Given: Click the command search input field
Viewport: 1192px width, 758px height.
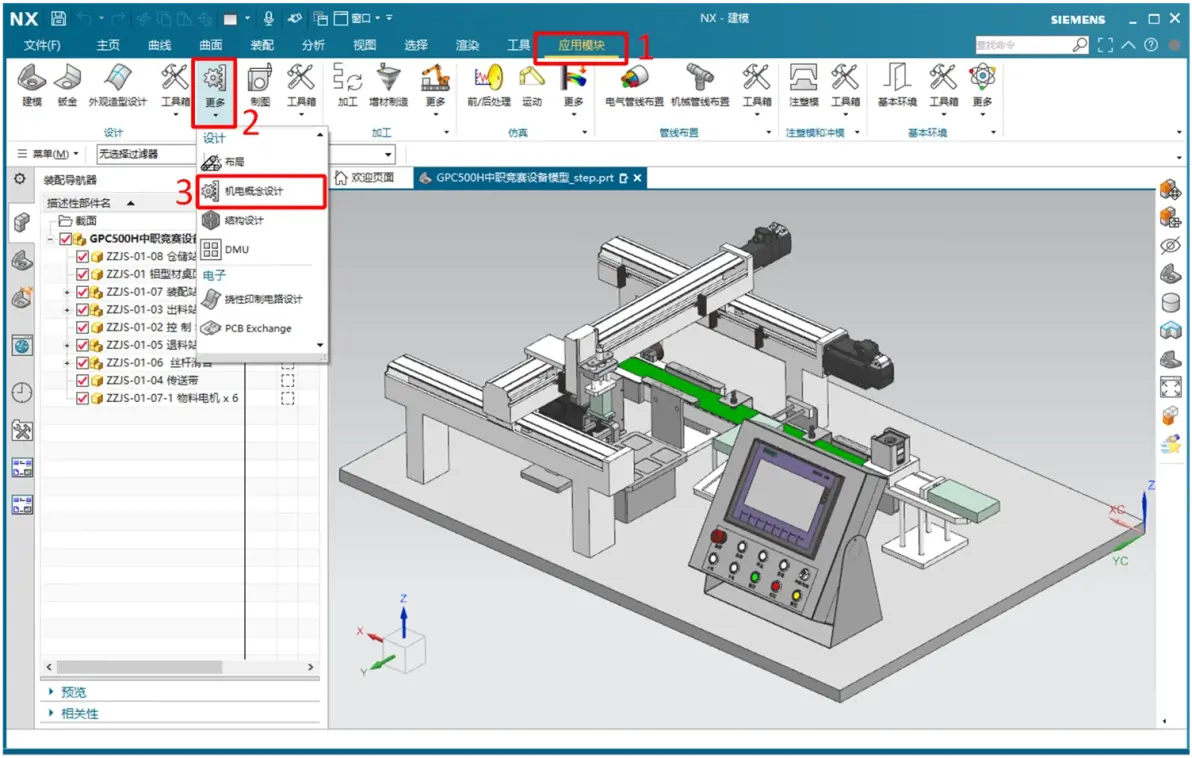Looking at the screenshot, I should coord(1023,45).
